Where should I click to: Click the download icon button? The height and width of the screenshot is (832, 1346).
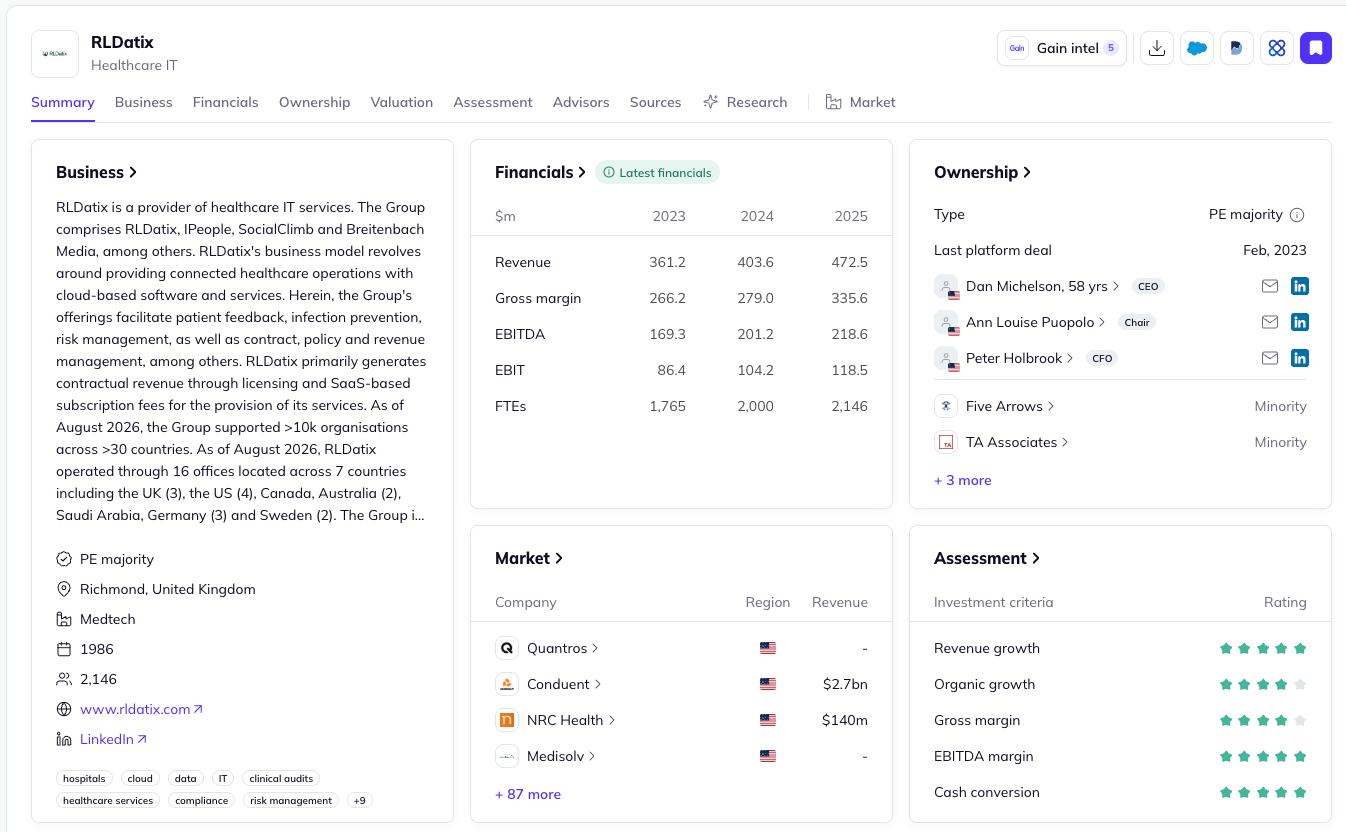(x=1157, y=48)
